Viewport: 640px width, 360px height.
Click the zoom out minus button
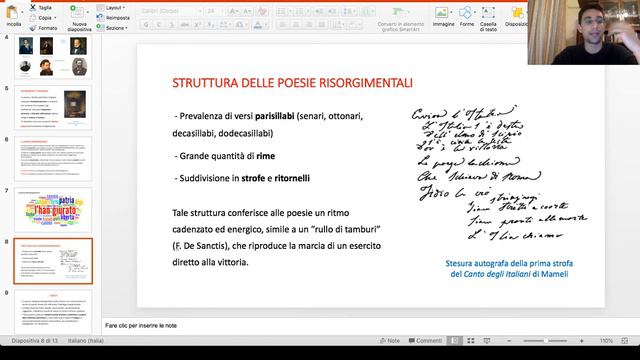(509, 340)
